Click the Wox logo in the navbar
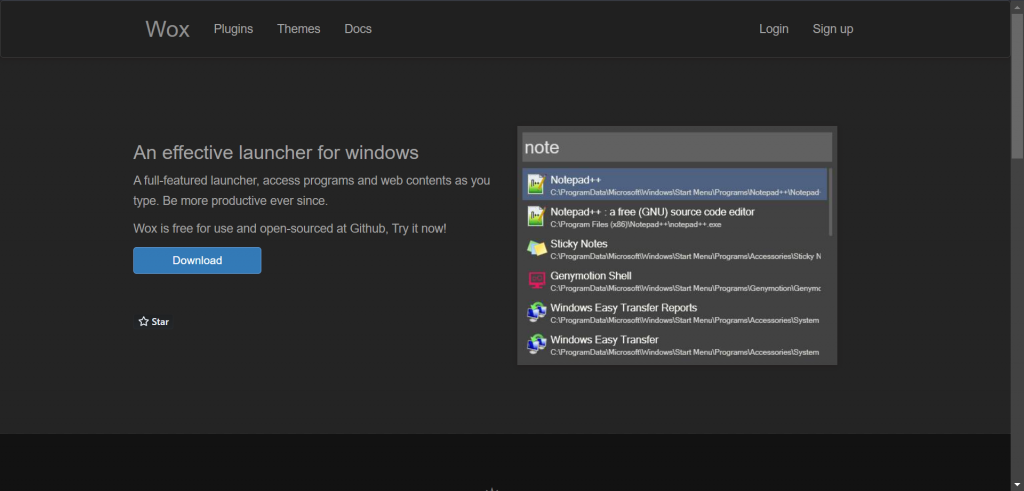The image size is (1024, 491). [167, 29]
